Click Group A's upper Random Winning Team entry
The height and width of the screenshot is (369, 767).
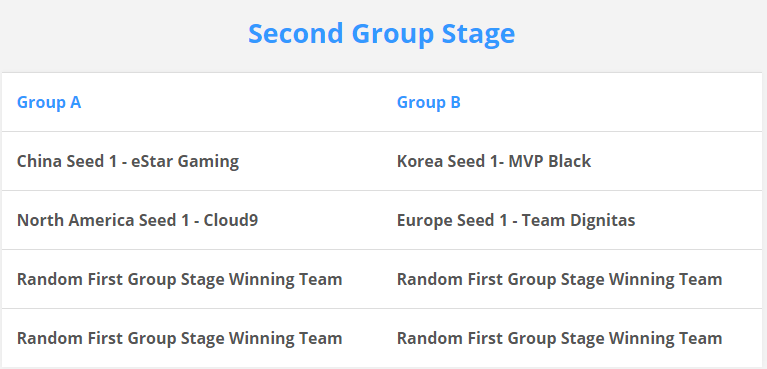[x=180, y=279]
